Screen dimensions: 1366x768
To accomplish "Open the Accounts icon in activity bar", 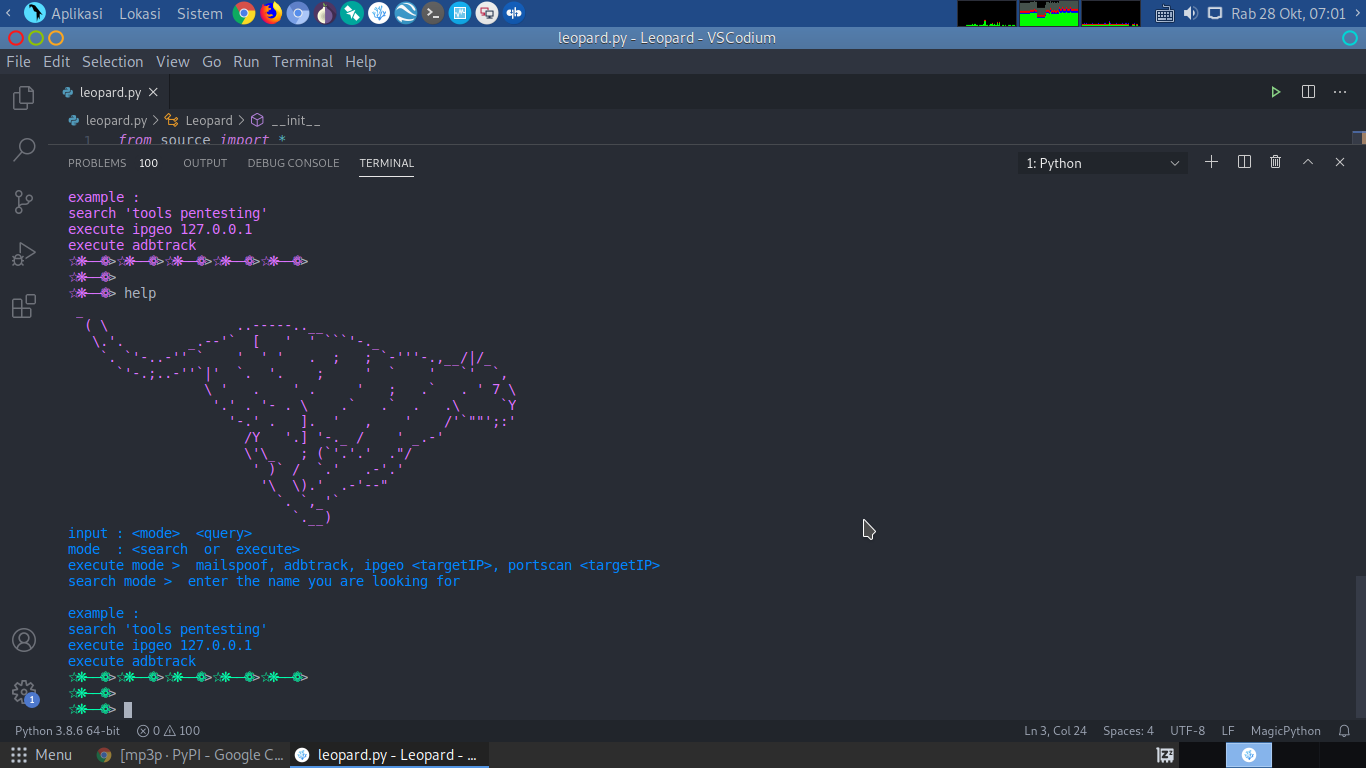I will coord(23,640).
